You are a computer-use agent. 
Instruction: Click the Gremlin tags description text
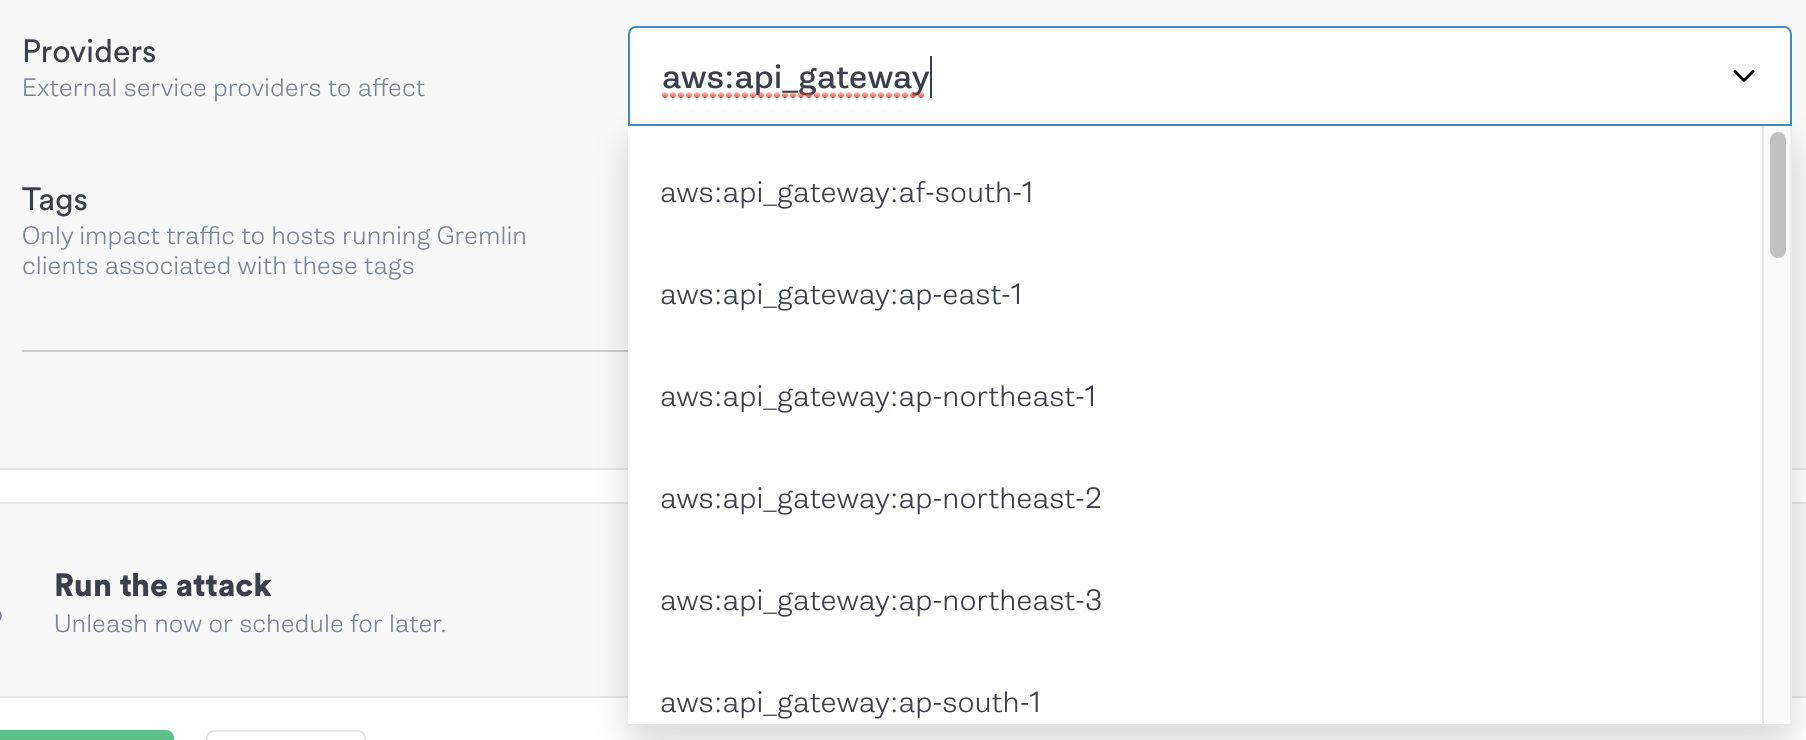tap(275, 250)
